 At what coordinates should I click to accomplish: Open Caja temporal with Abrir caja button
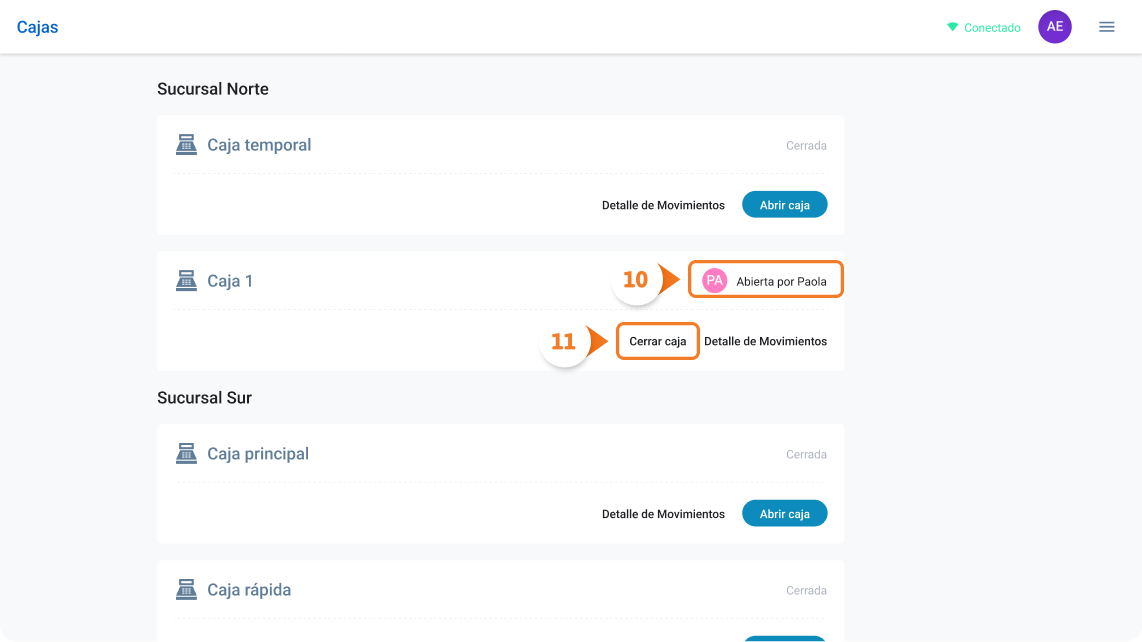click(784, 205)
